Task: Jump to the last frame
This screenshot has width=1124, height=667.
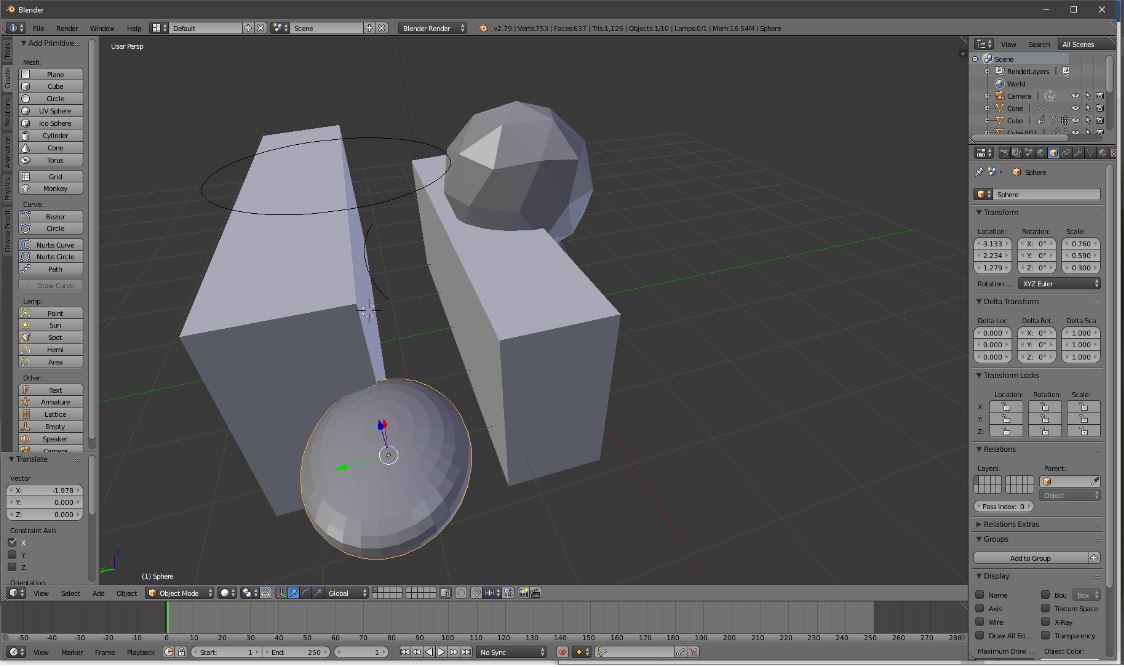Action: click(466, 652)
